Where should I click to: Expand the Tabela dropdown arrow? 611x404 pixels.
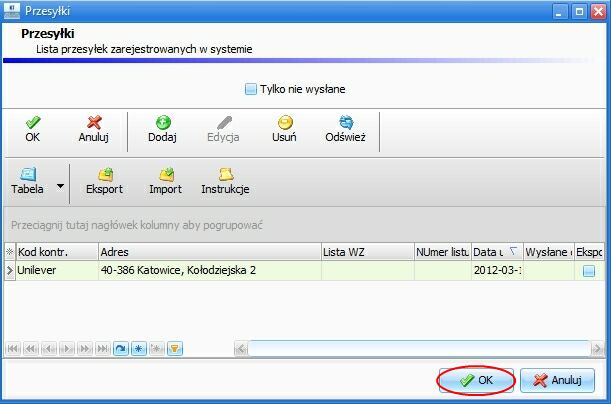click(60, 186)
